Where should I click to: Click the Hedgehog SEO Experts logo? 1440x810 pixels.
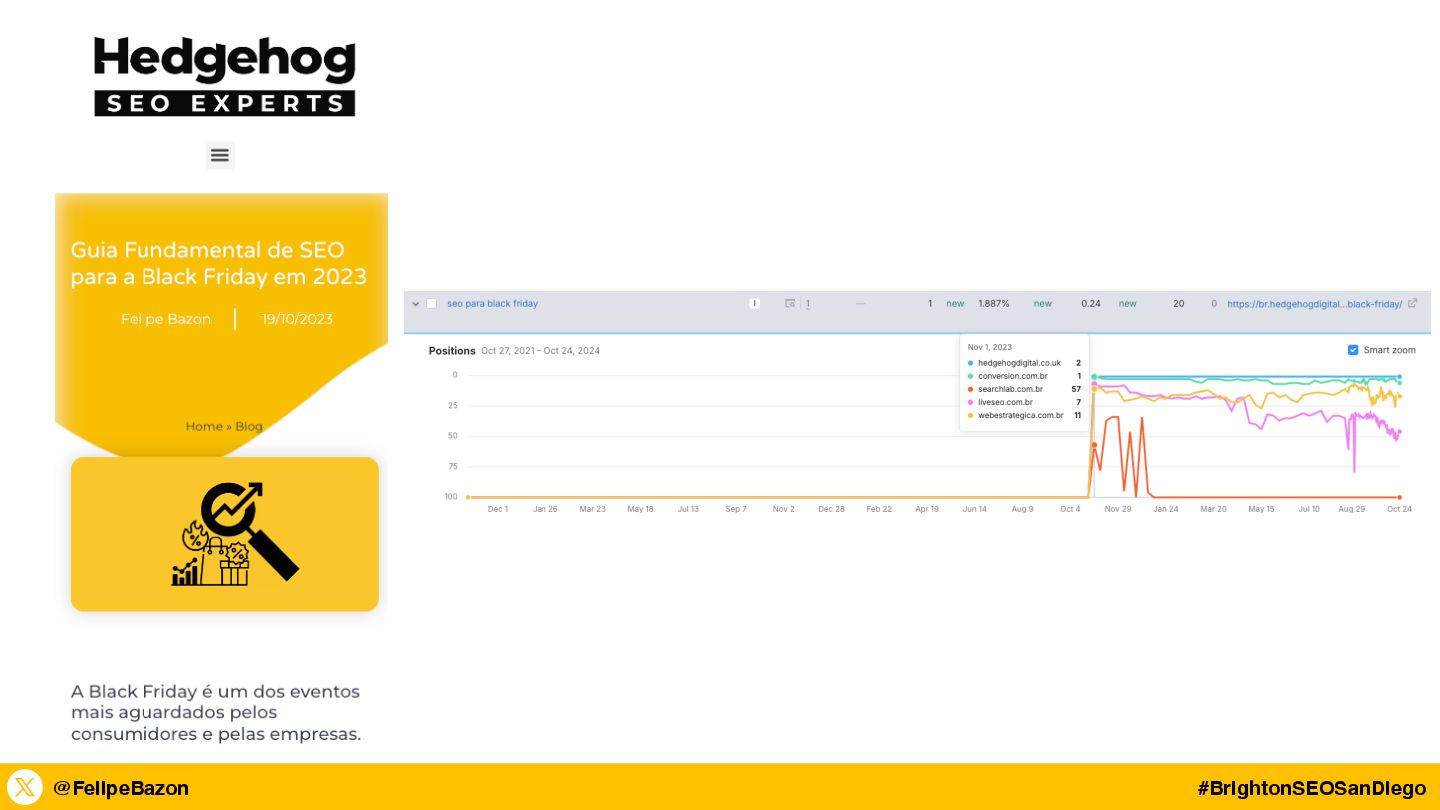(x=225, y=76)
